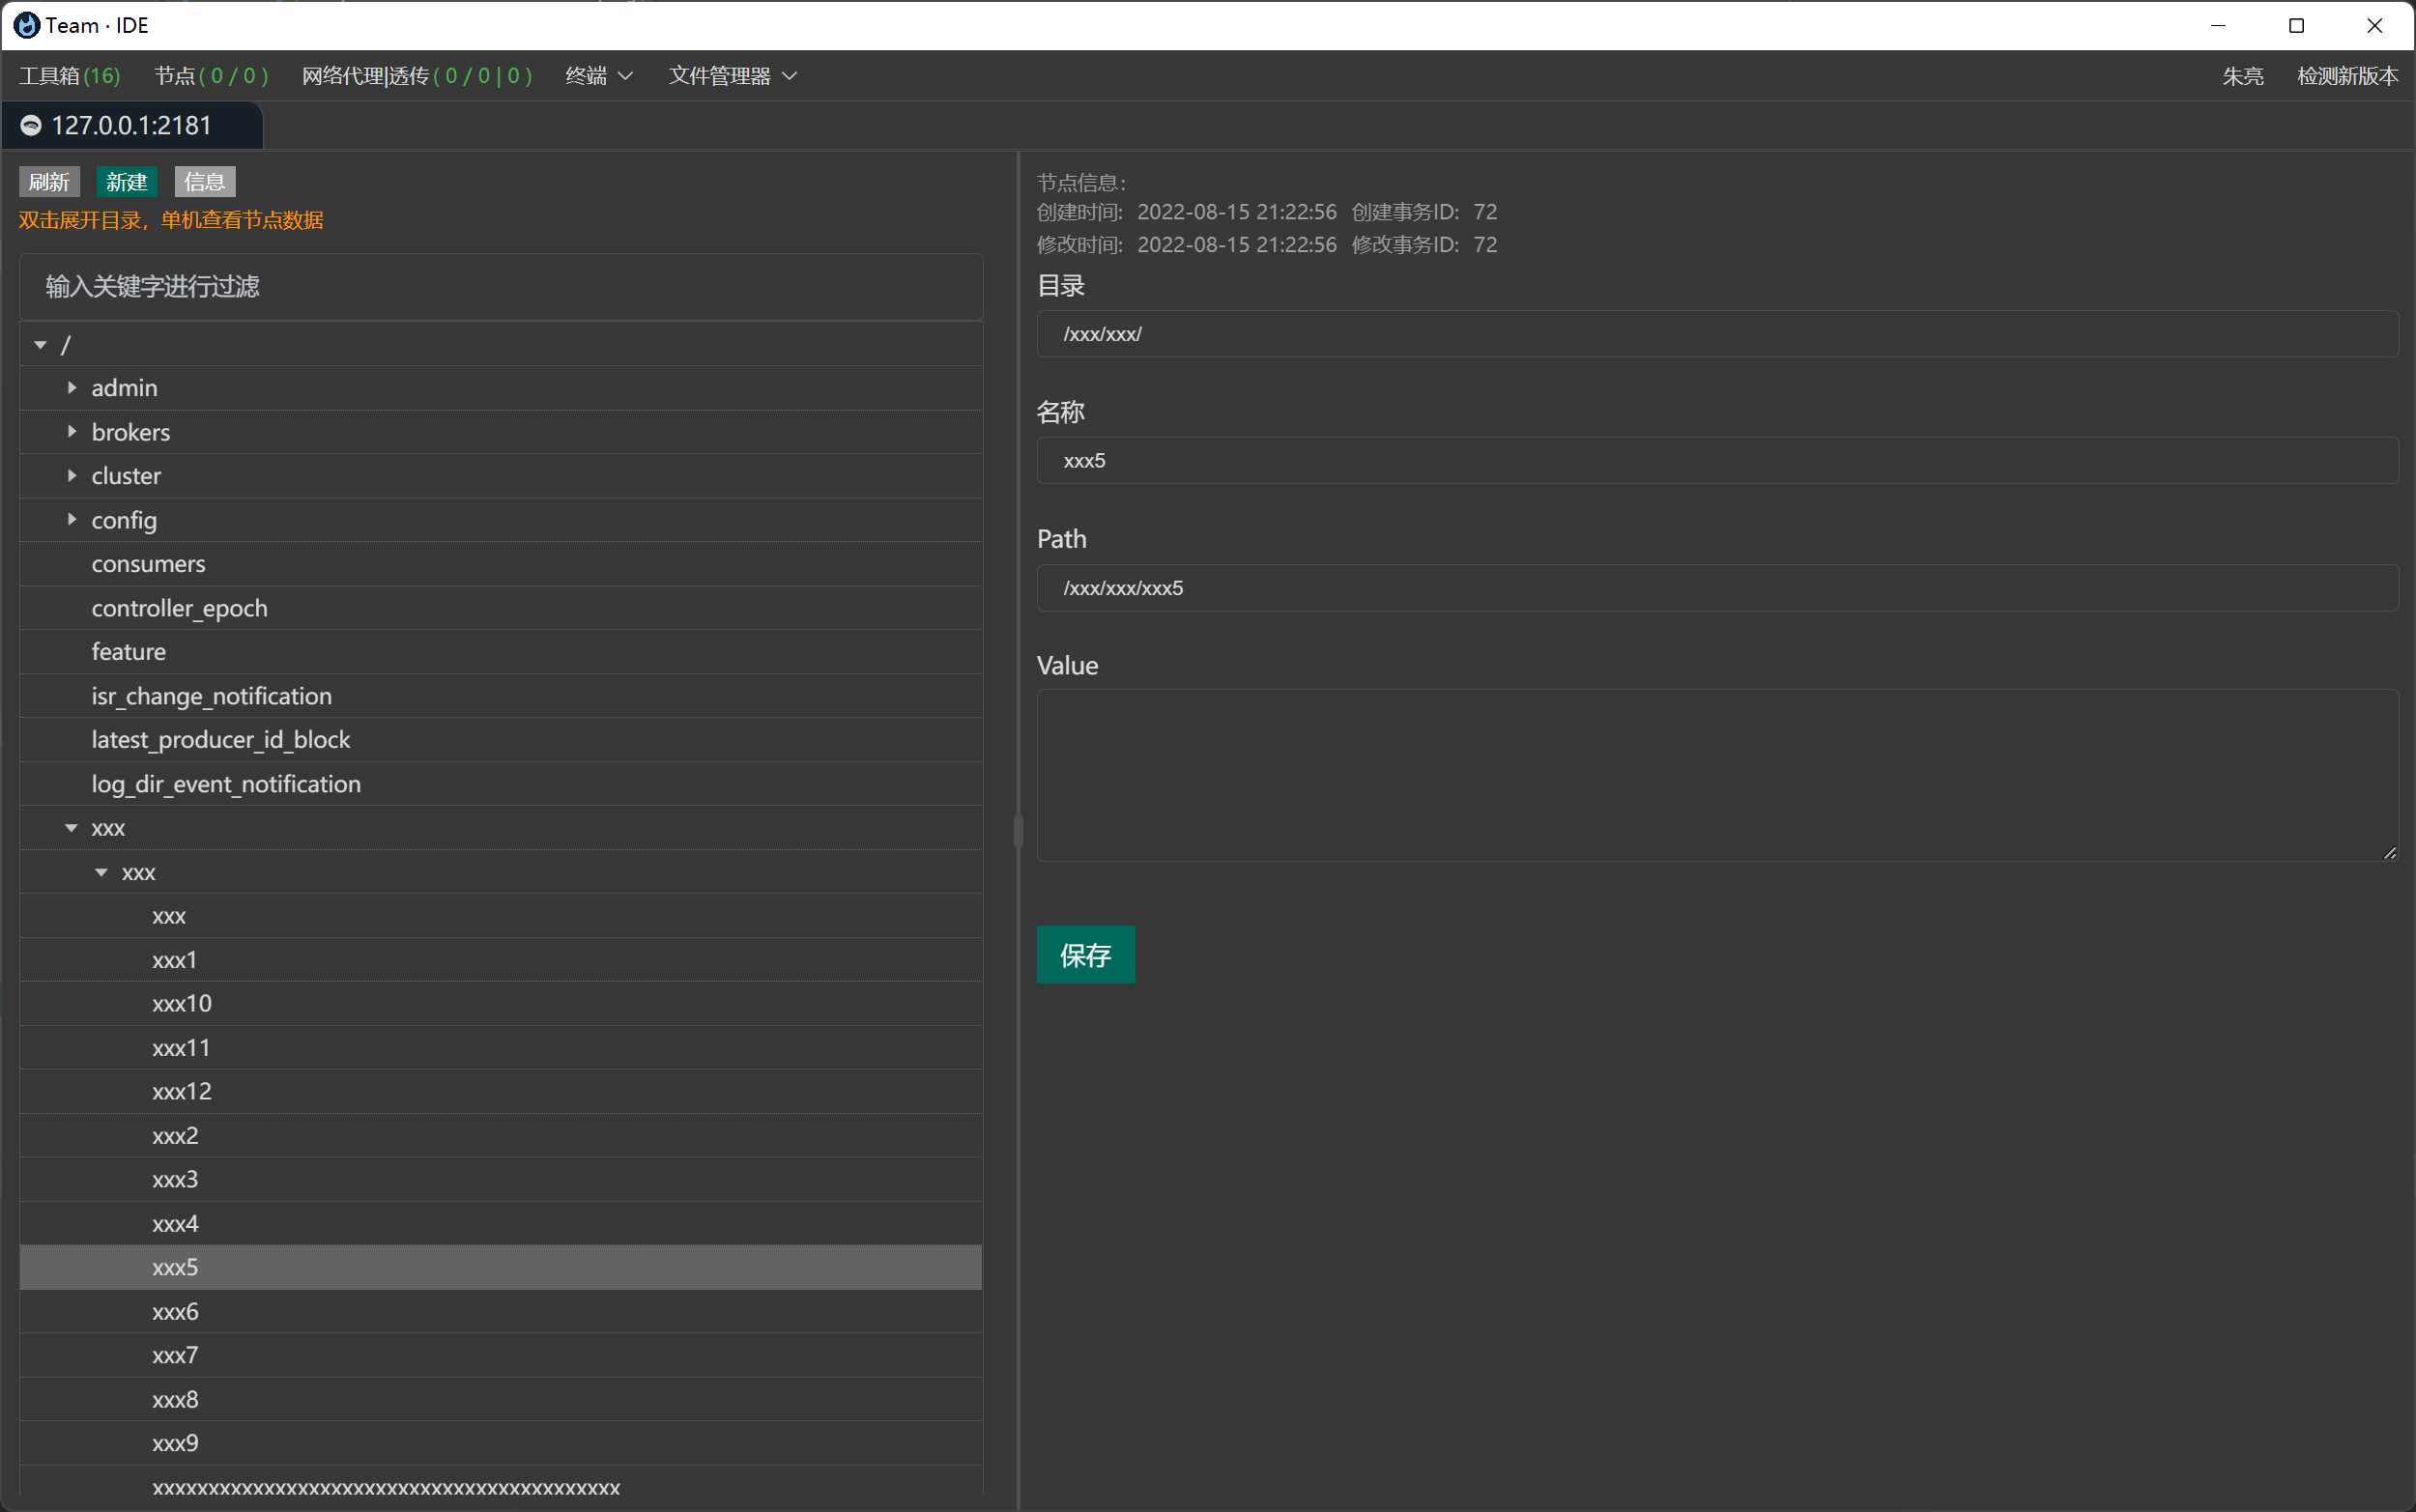This screenshot has height=1512, width=2416.
Task: Click the keyword filter input box
Action: point(500,287)
